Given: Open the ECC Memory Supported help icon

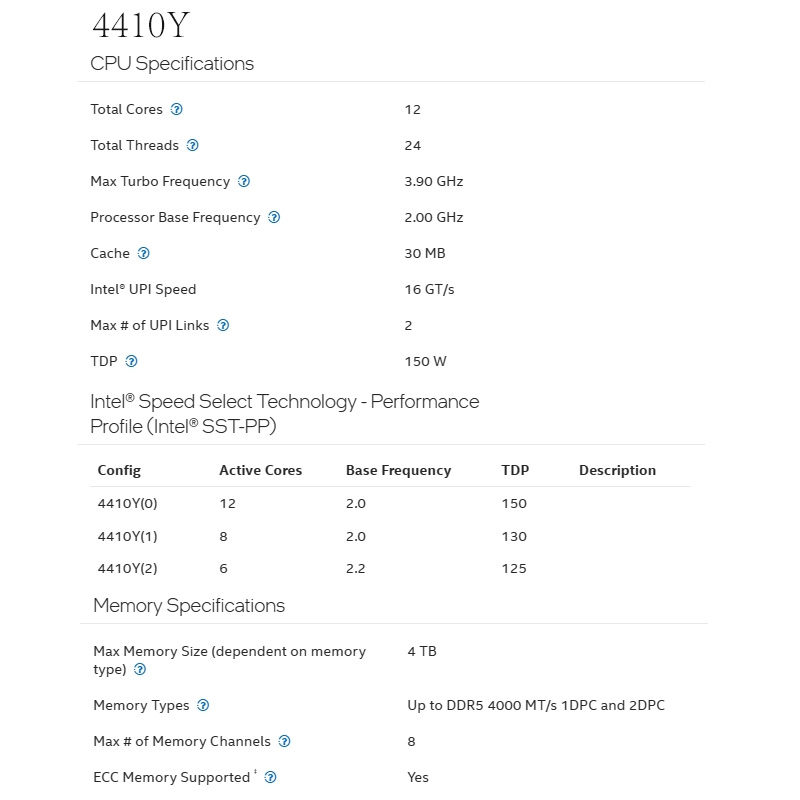Looking at the screenshot, I should [270, 777].
